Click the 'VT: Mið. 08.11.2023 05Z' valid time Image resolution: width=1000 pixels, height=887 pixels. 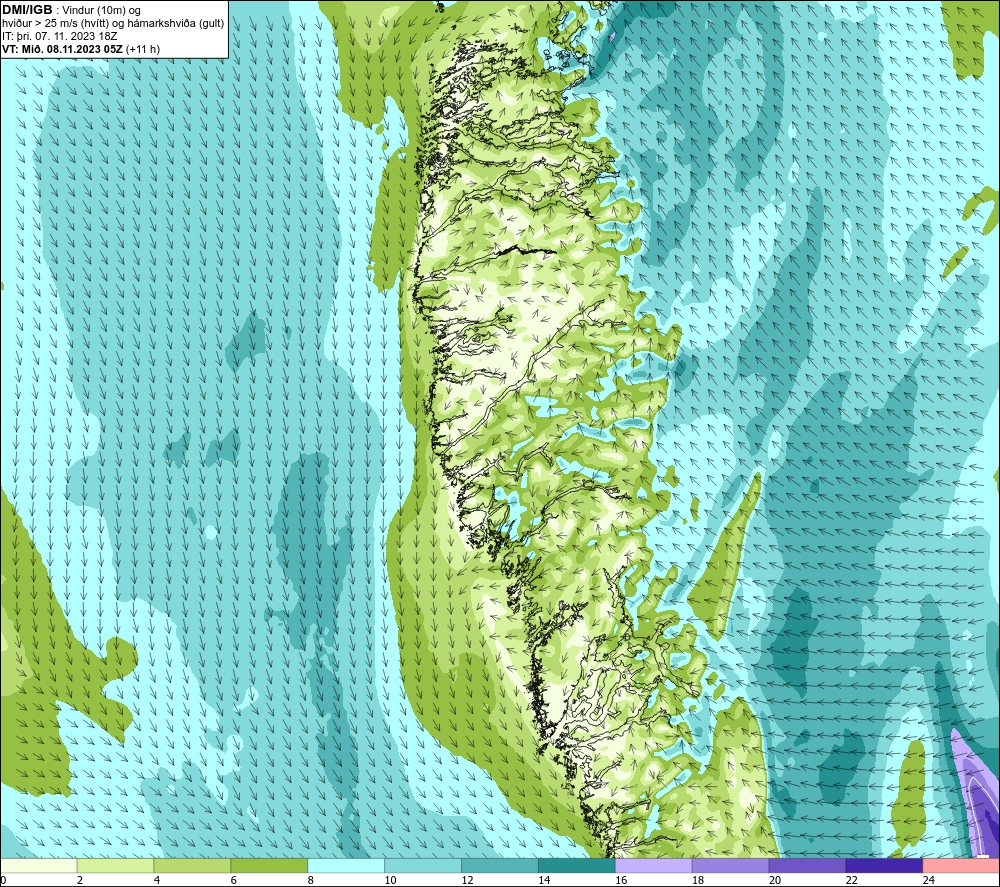pos(62,49)
